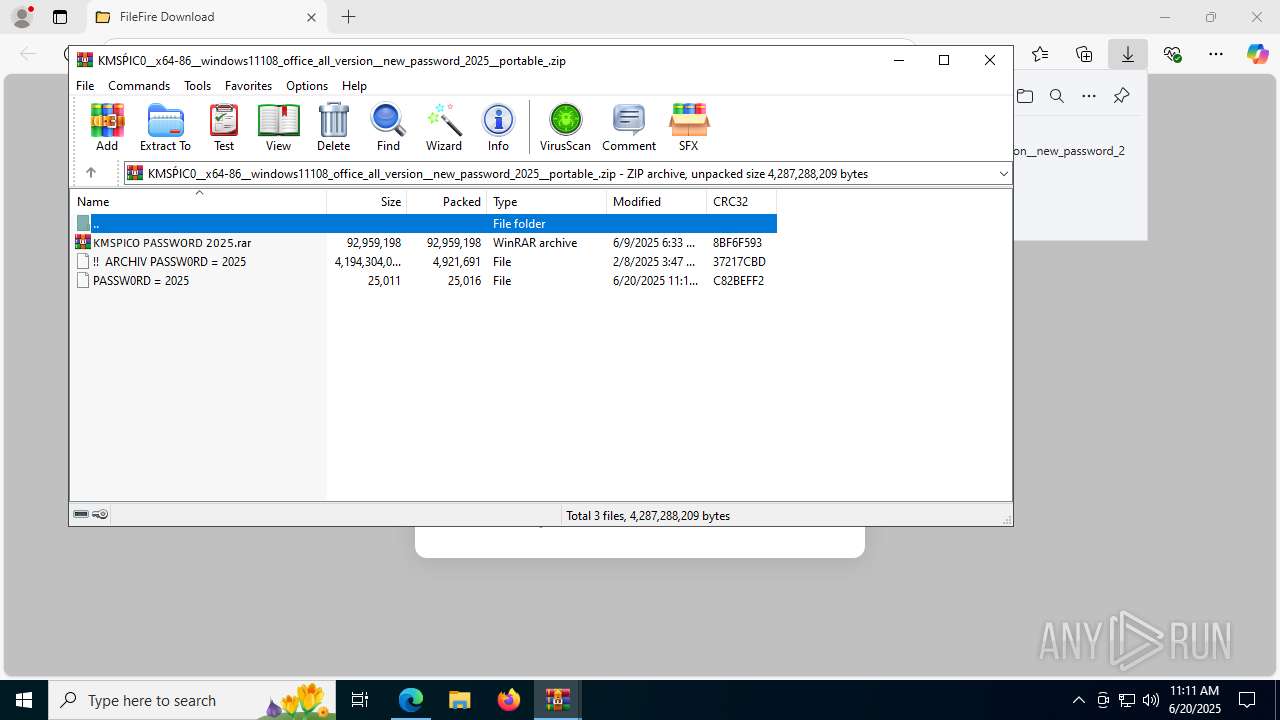Screen dimensions: 1280x720
Task: Open the Help menu
Action: tap(354, 86)
